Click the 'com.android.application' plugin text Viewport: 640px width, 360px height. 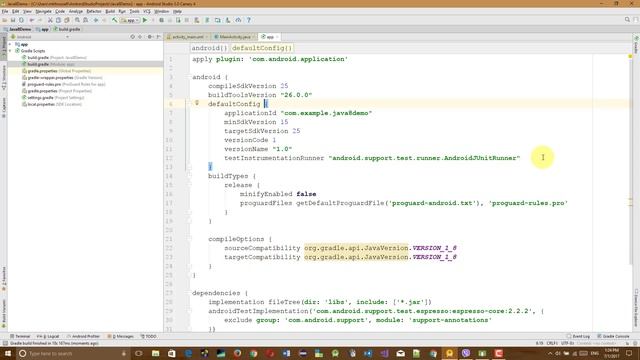298,59
